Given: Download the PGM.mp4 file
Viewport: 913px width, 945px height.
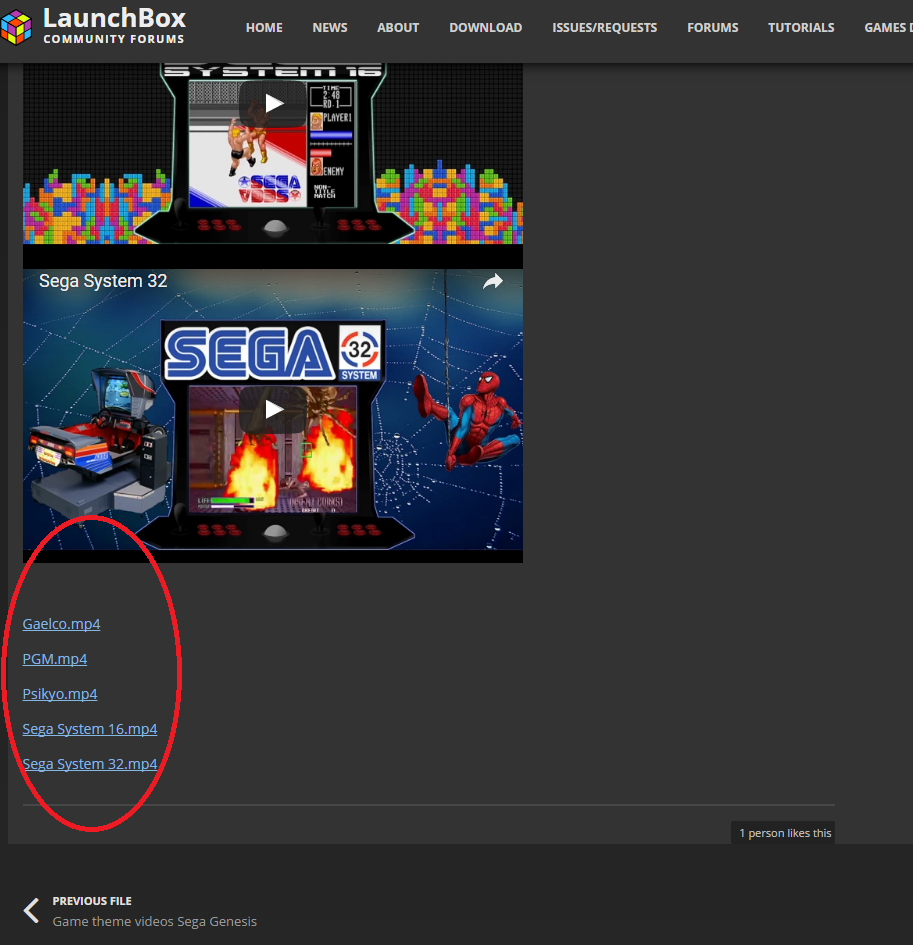Looking at the screenshot, I should tap(55, 659).
